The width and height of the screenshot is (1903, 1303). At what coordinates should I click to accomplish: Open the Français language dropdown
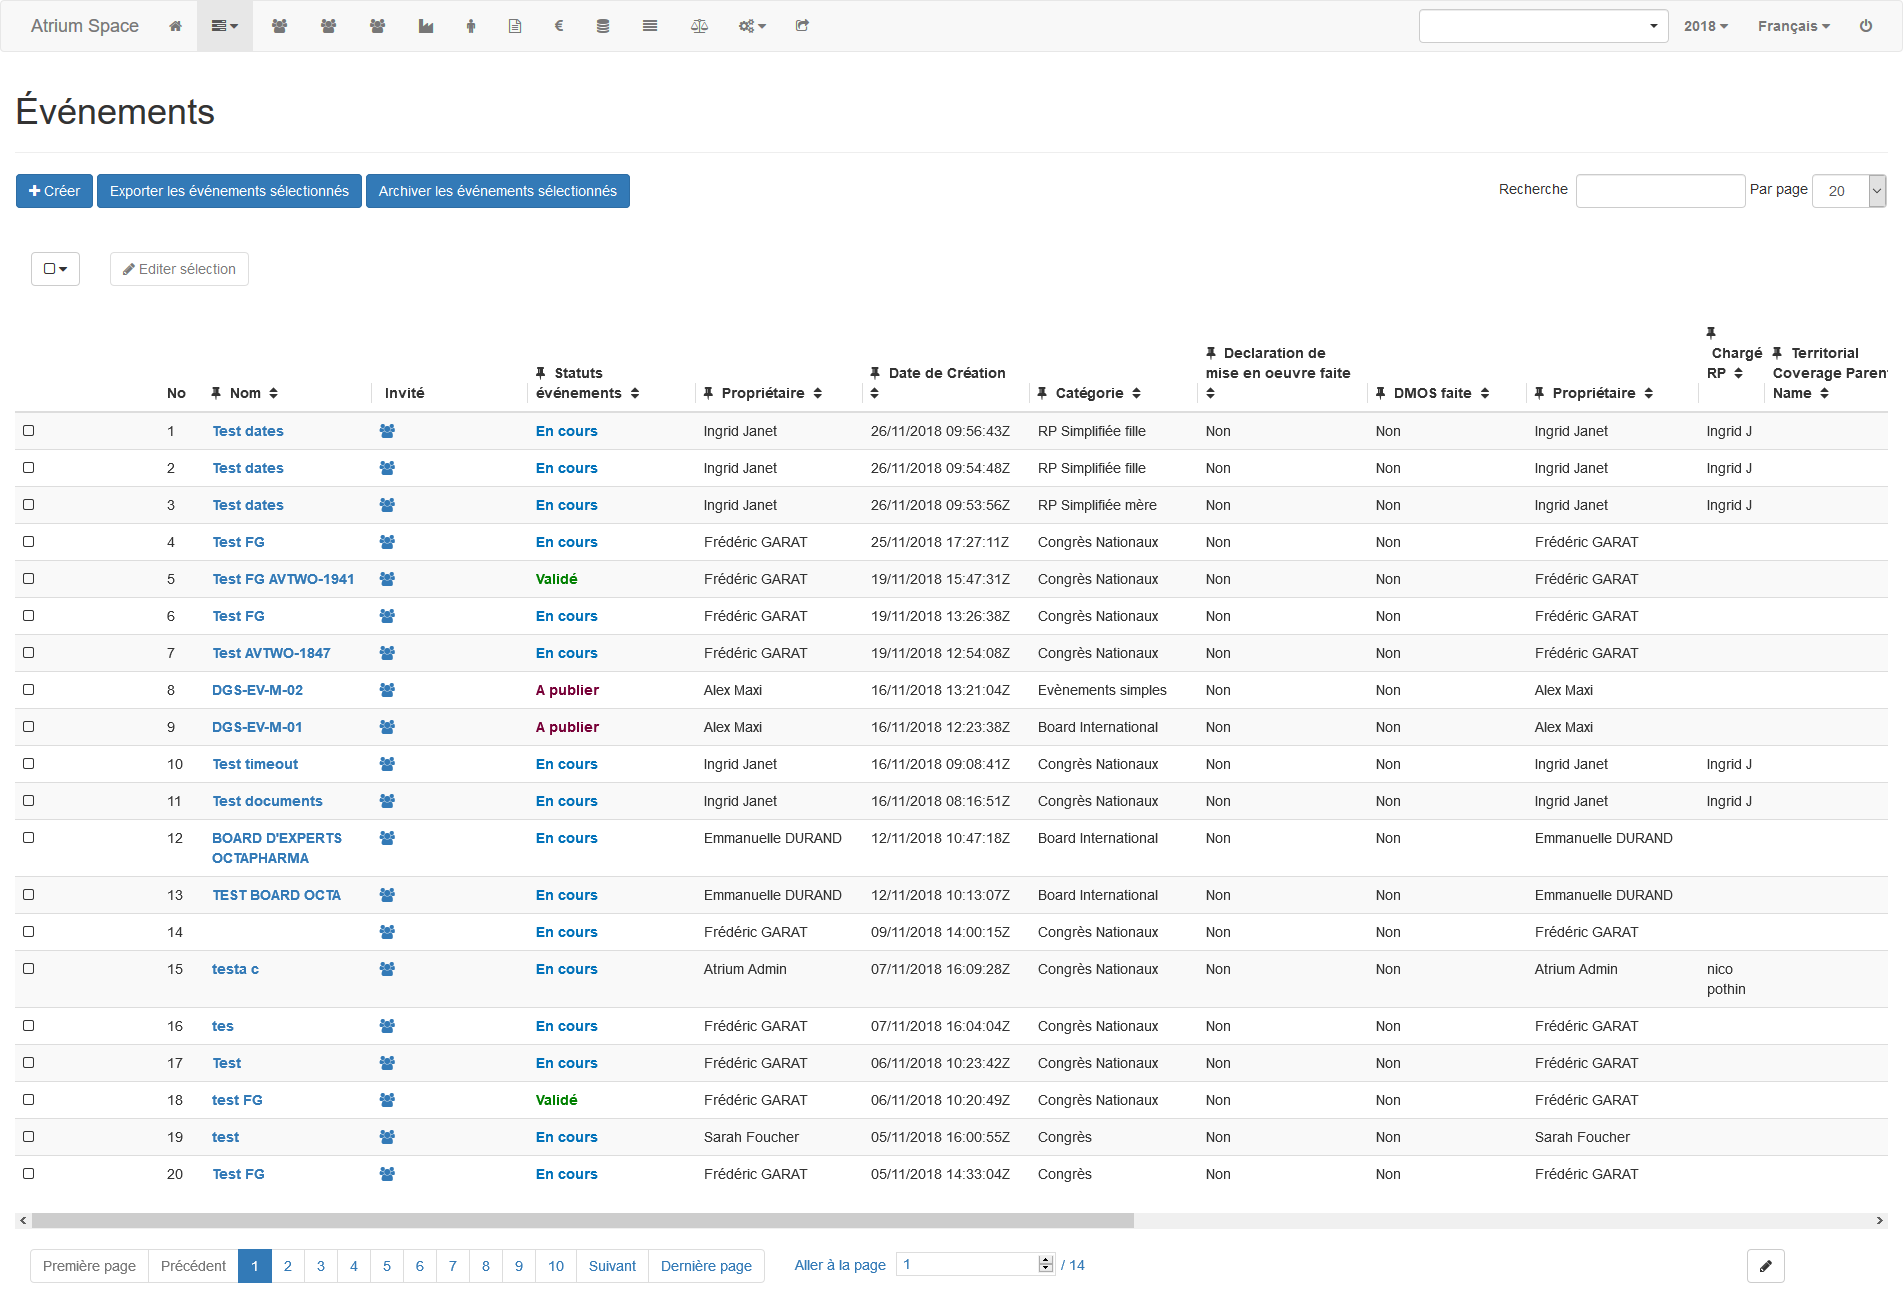click(x=1794, y=26)
